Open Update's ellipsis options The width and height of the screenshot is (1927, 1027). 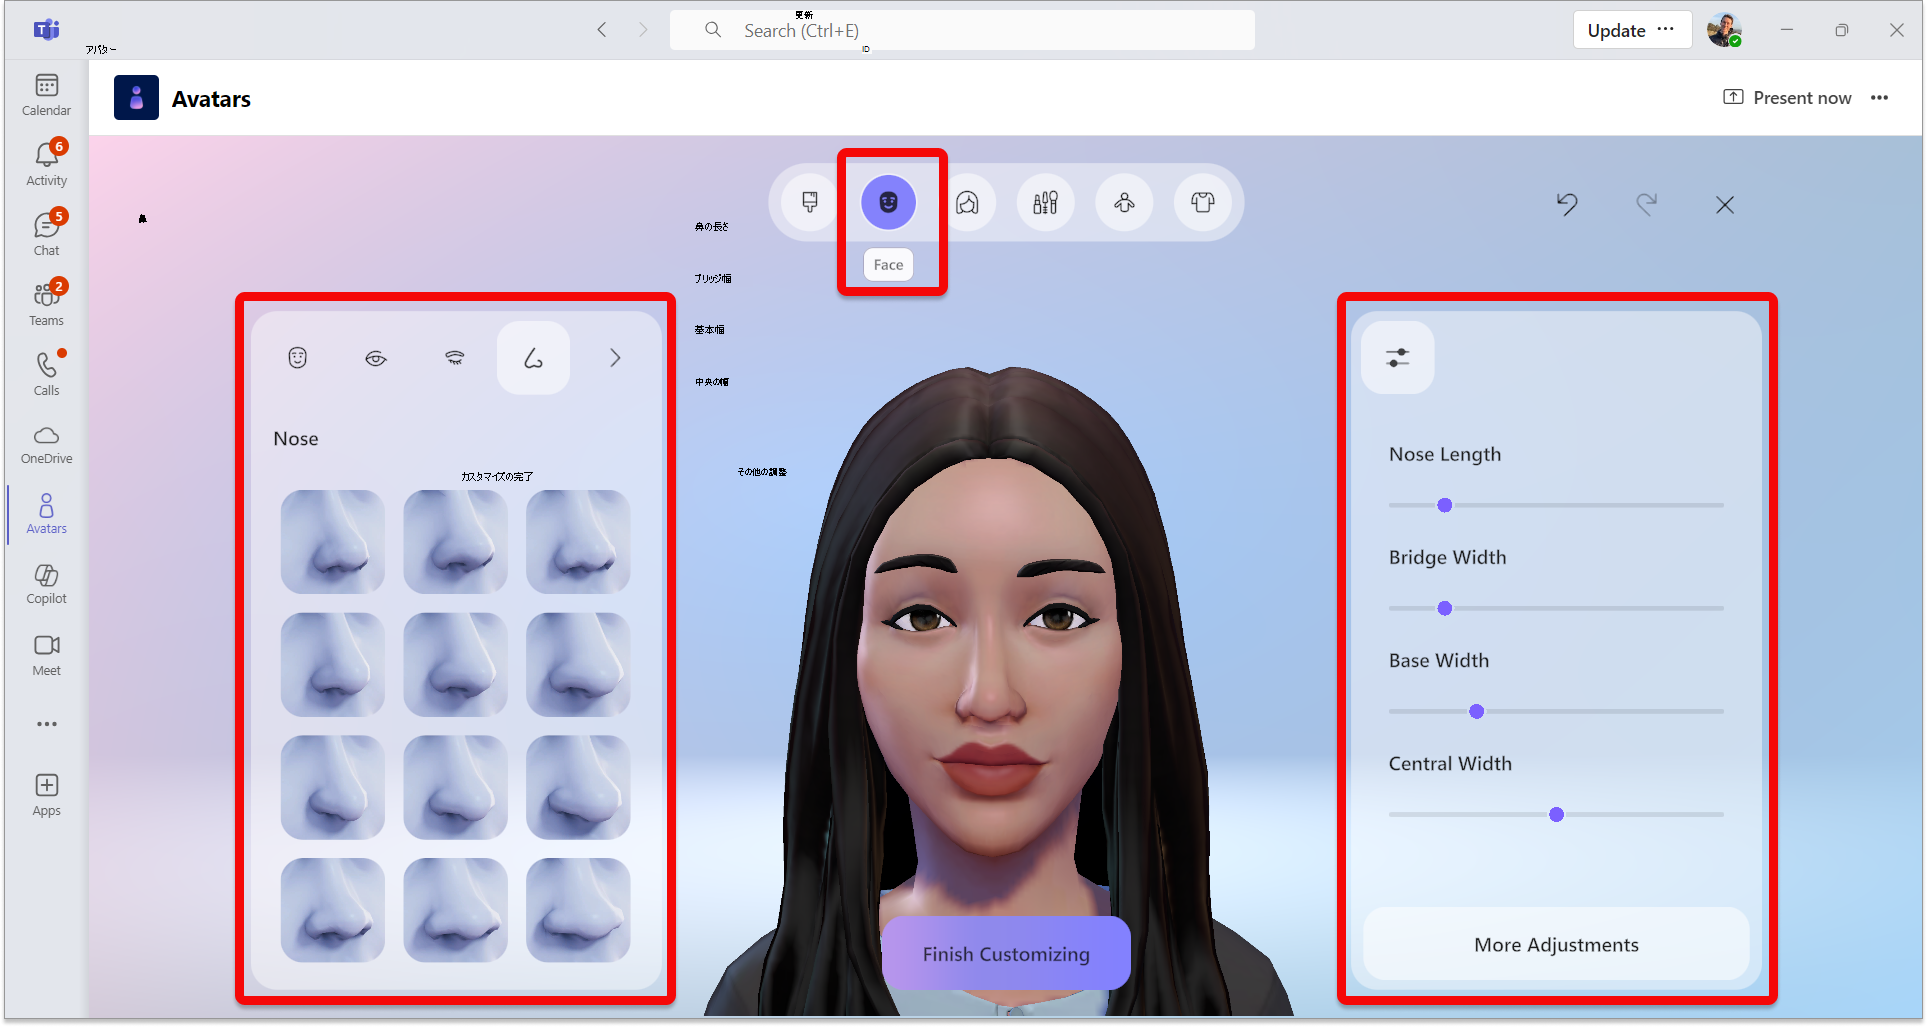(1665, 30)
